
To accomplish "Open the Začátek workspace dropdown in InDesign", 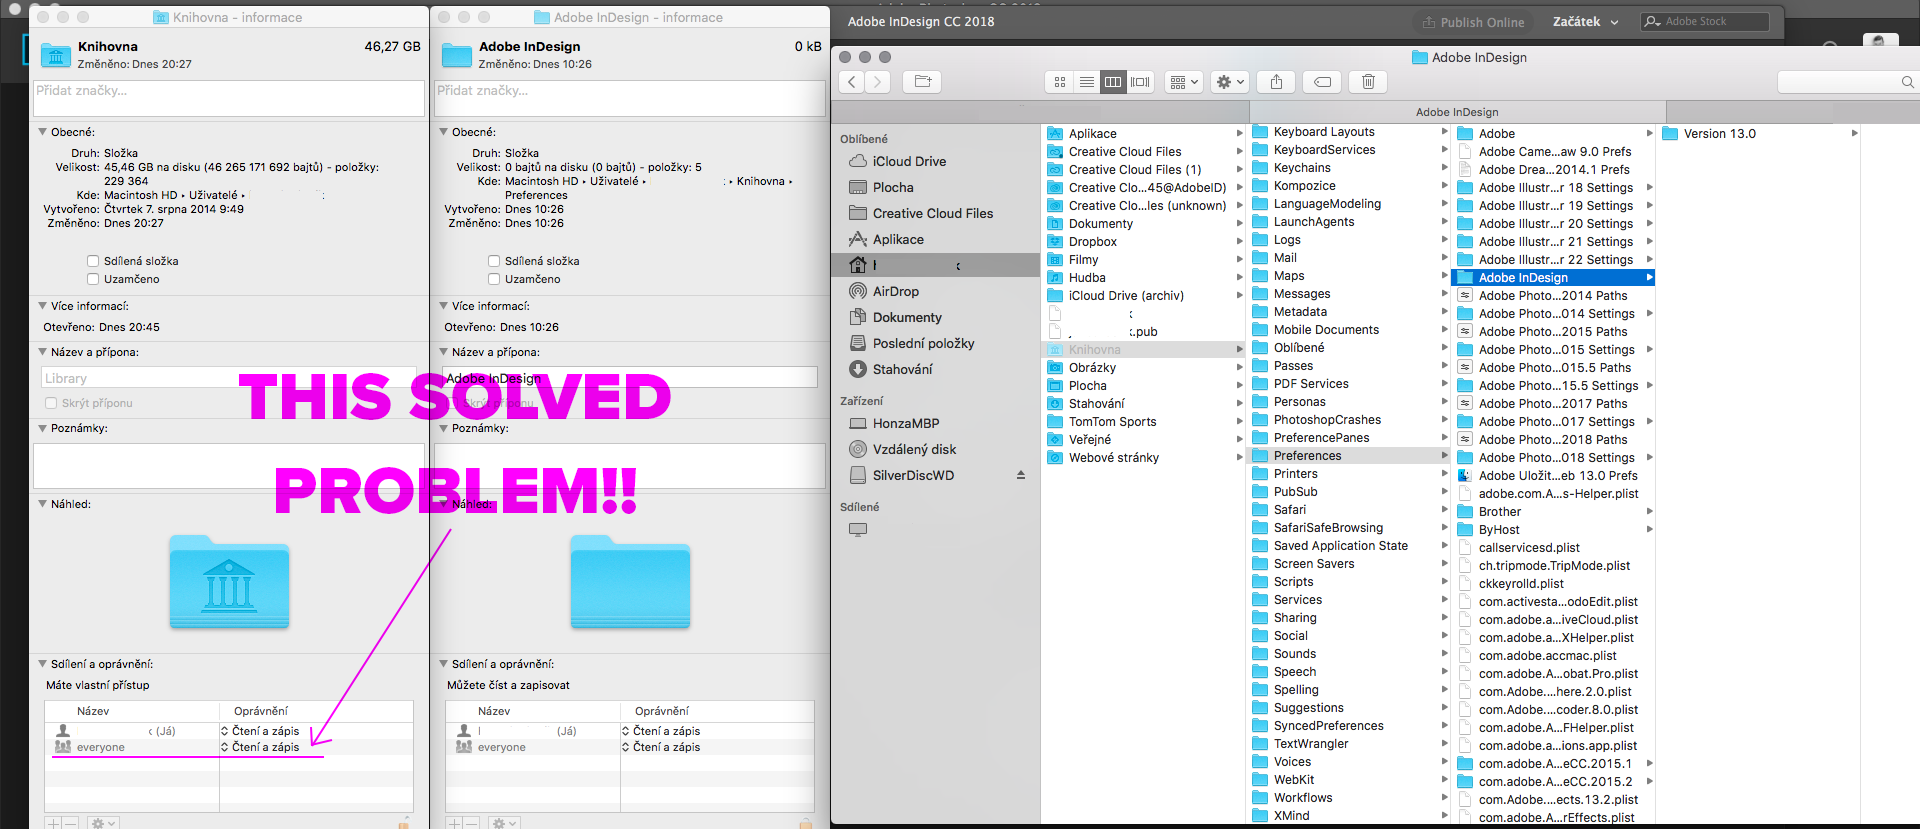I will point(1585,22).
